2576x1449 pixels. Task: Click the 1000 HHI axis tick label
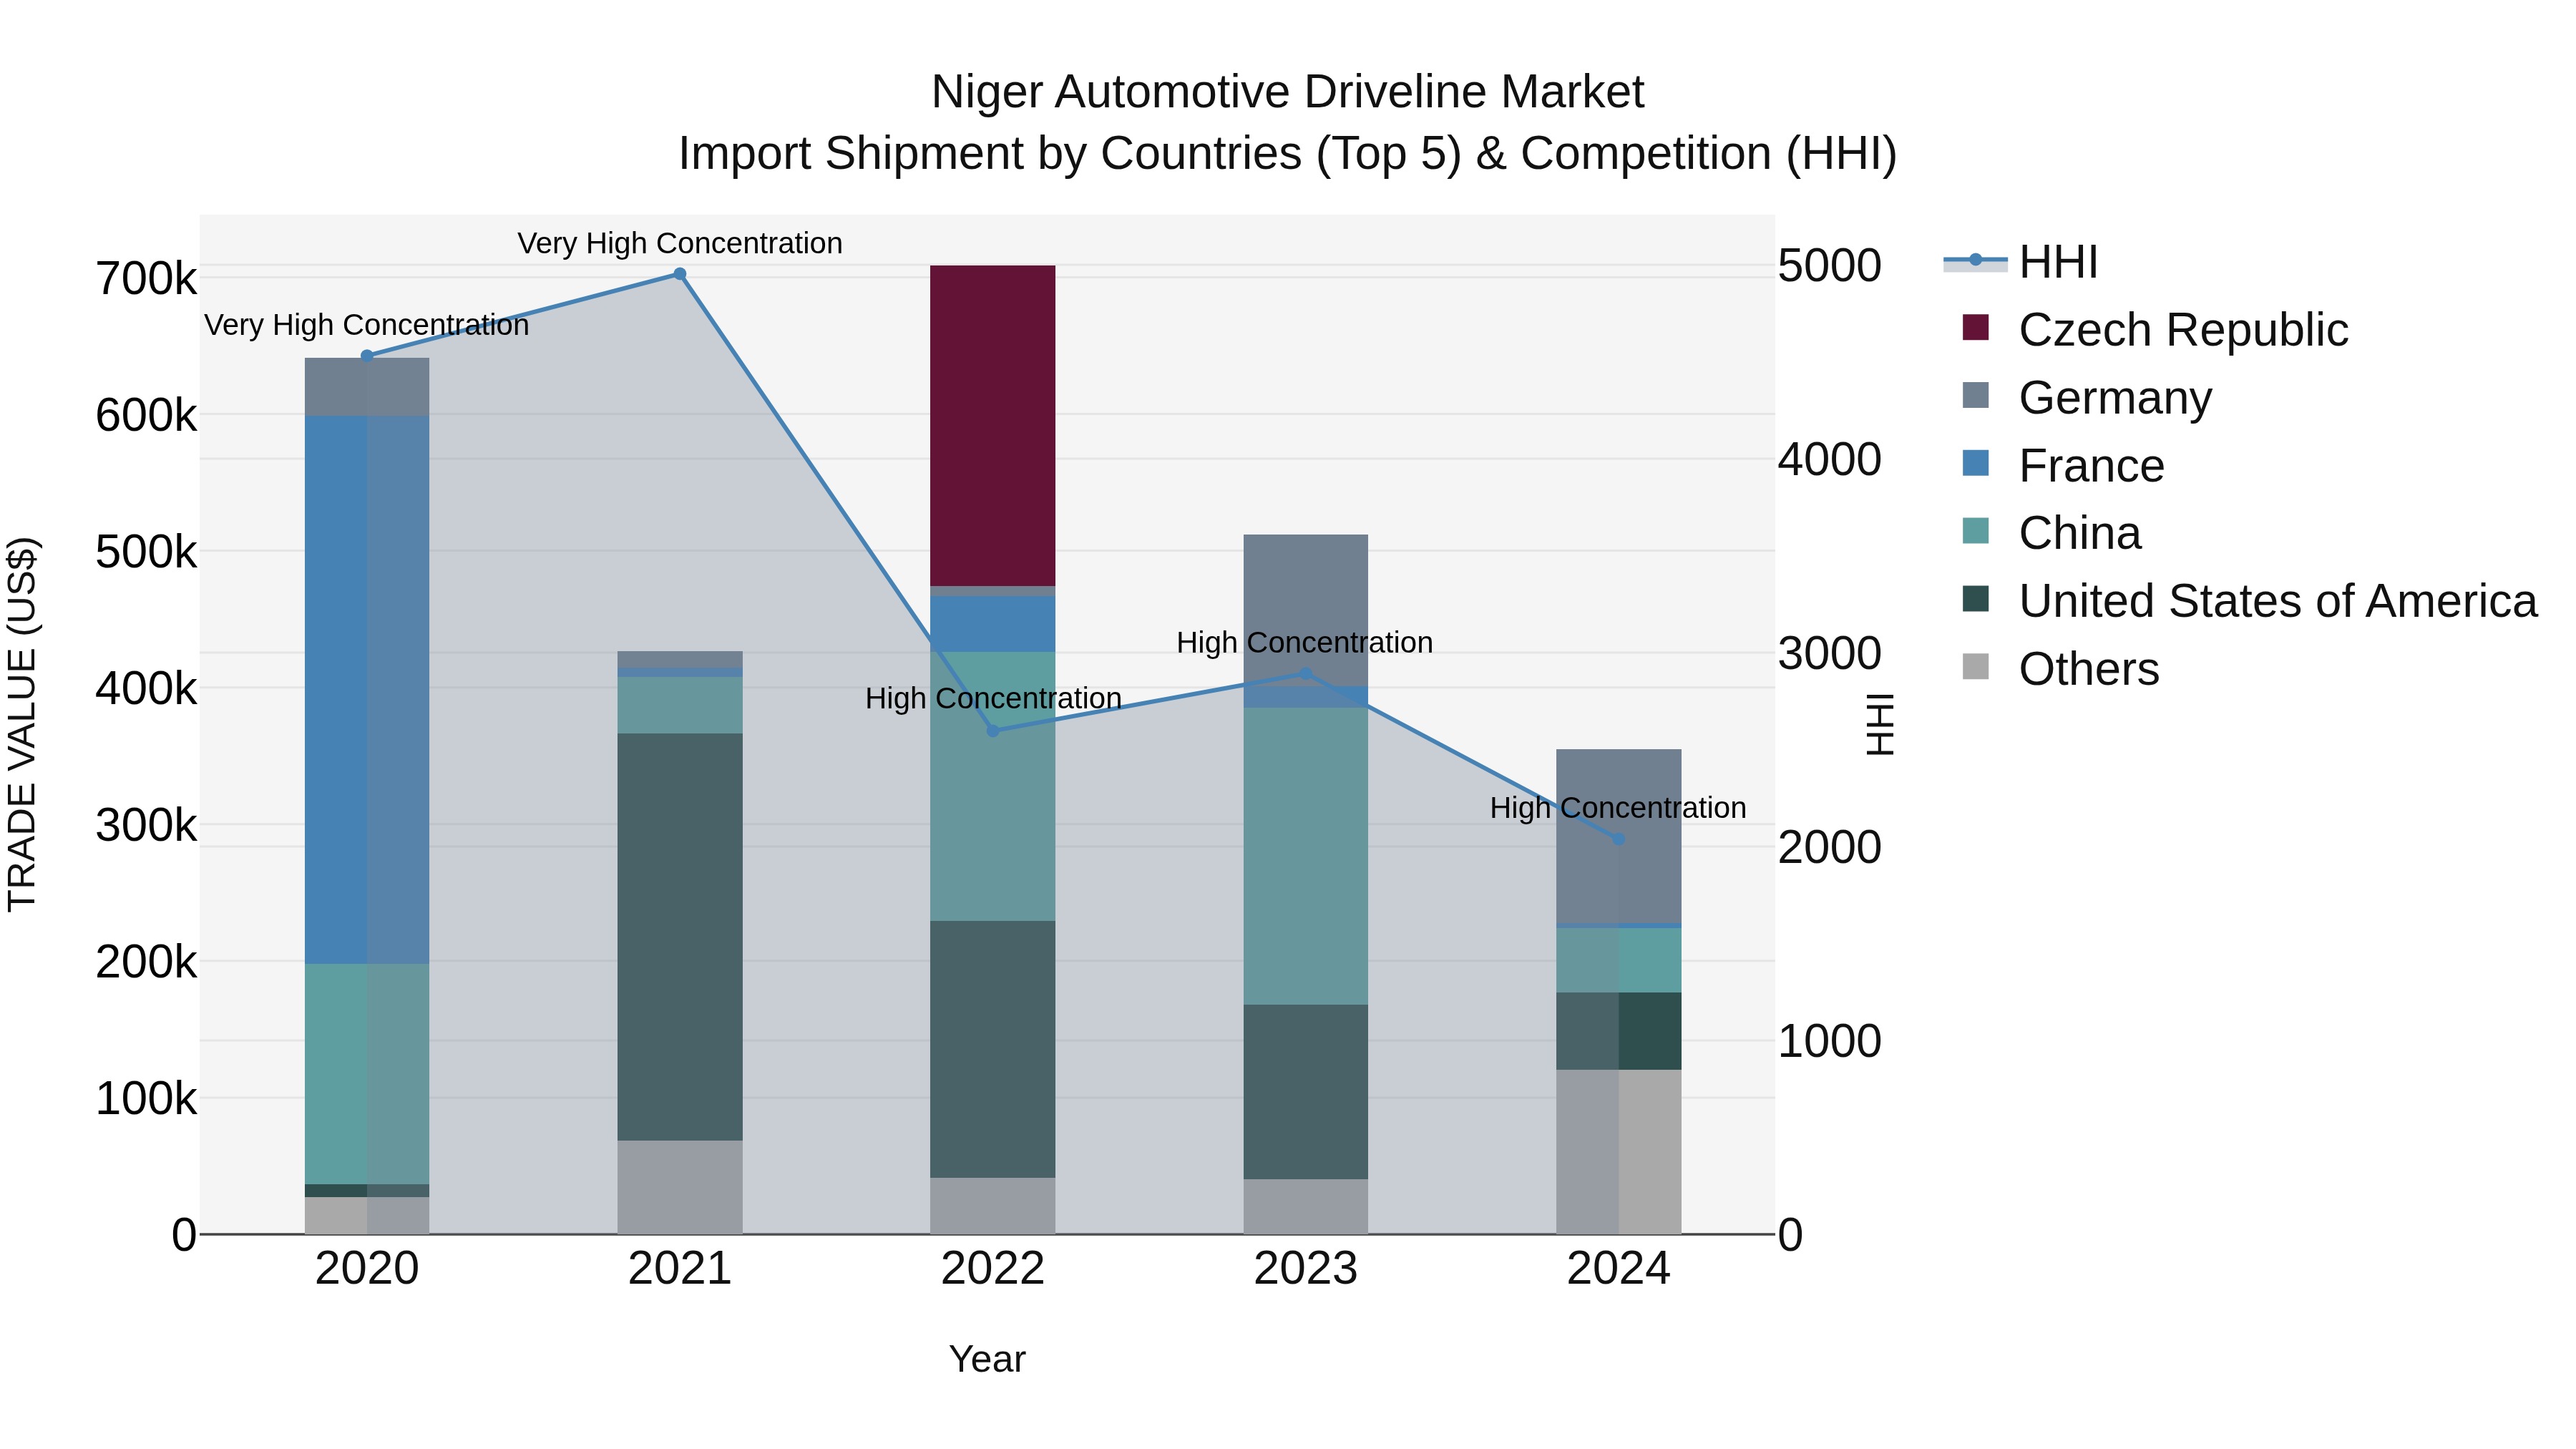tap(1830, 1041)
